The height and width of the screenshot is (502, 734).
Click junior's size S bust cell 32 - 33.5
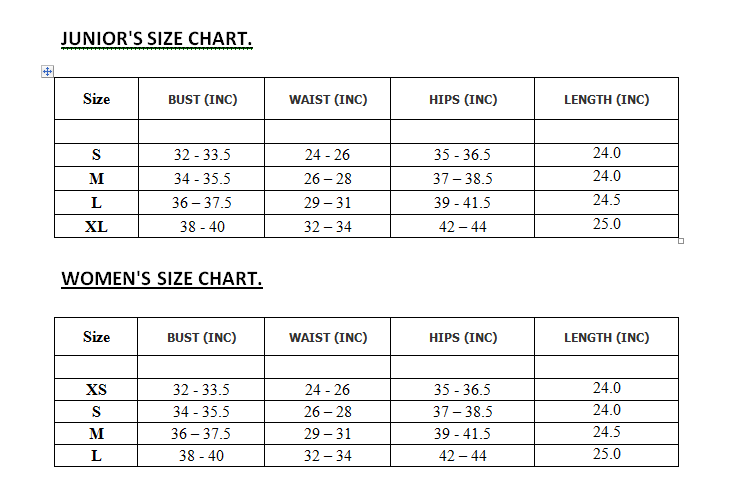click(202, 155)
